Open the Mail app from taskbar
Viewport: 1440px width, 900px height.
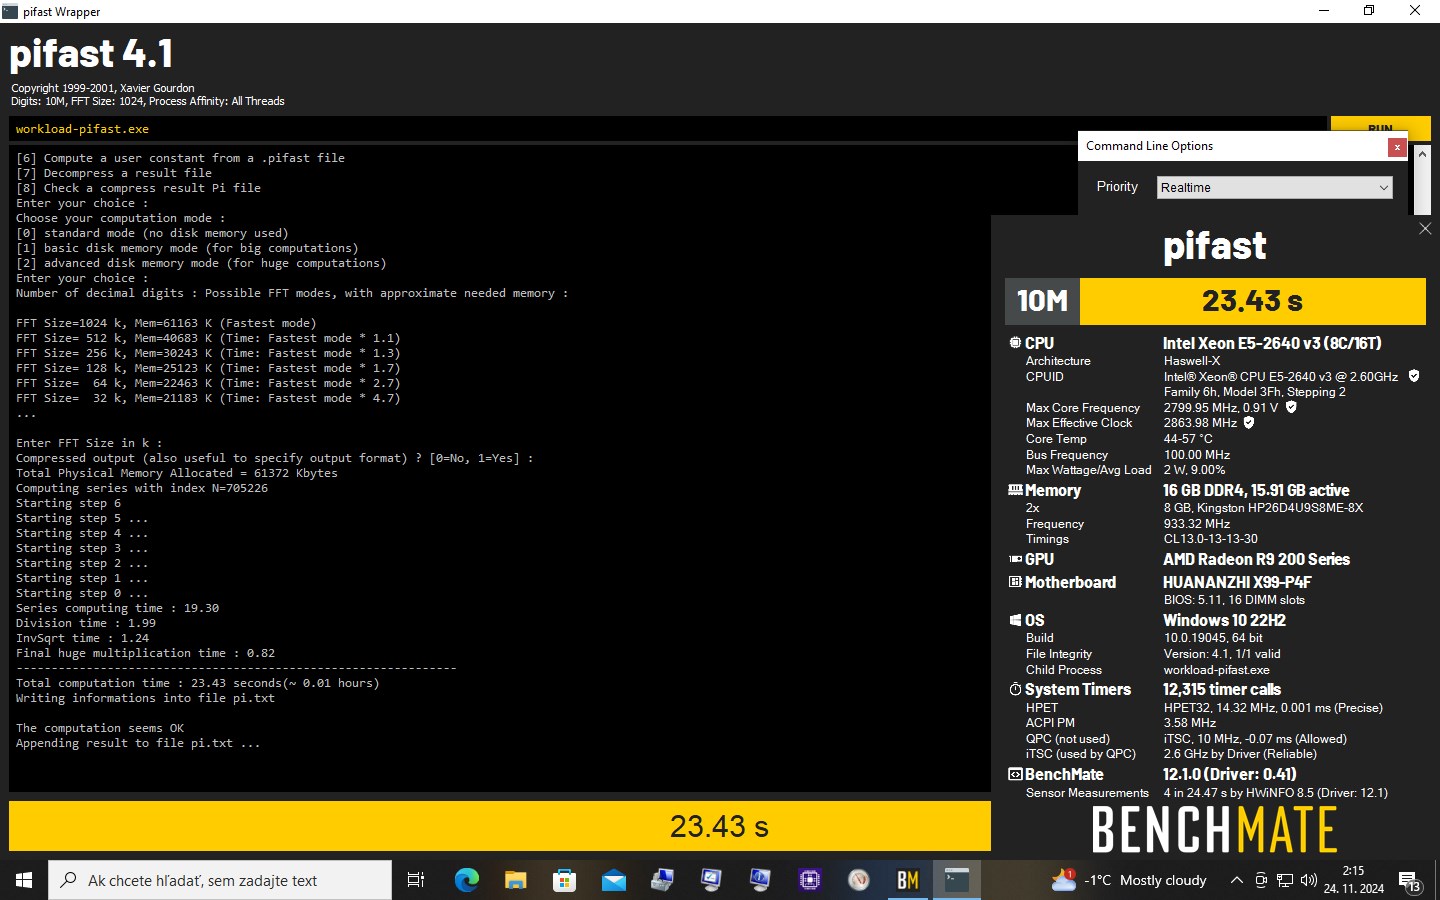(x=613, y=880)
